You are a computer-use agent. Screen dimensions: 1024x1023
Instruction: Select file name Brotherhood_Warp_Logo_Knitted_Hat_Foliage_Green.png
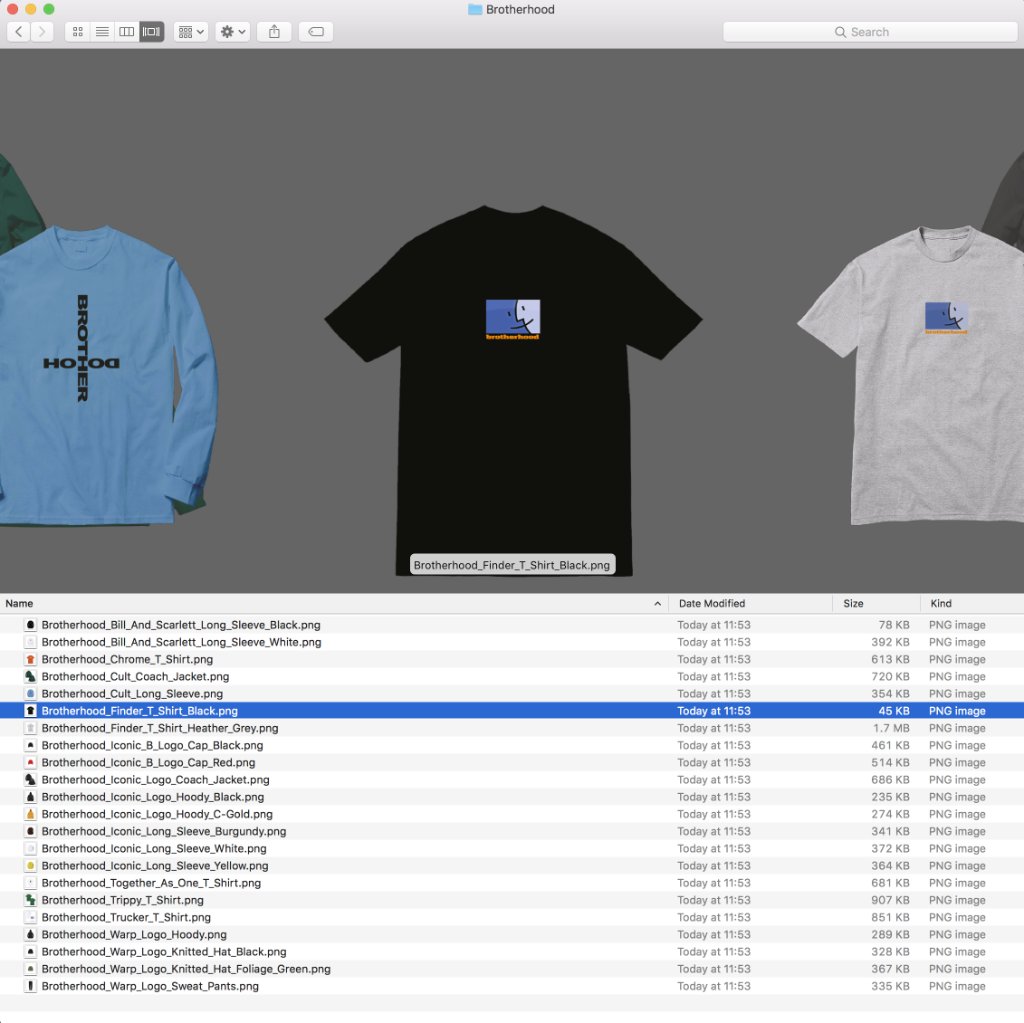pyautogui.click(x=186, y=969)
